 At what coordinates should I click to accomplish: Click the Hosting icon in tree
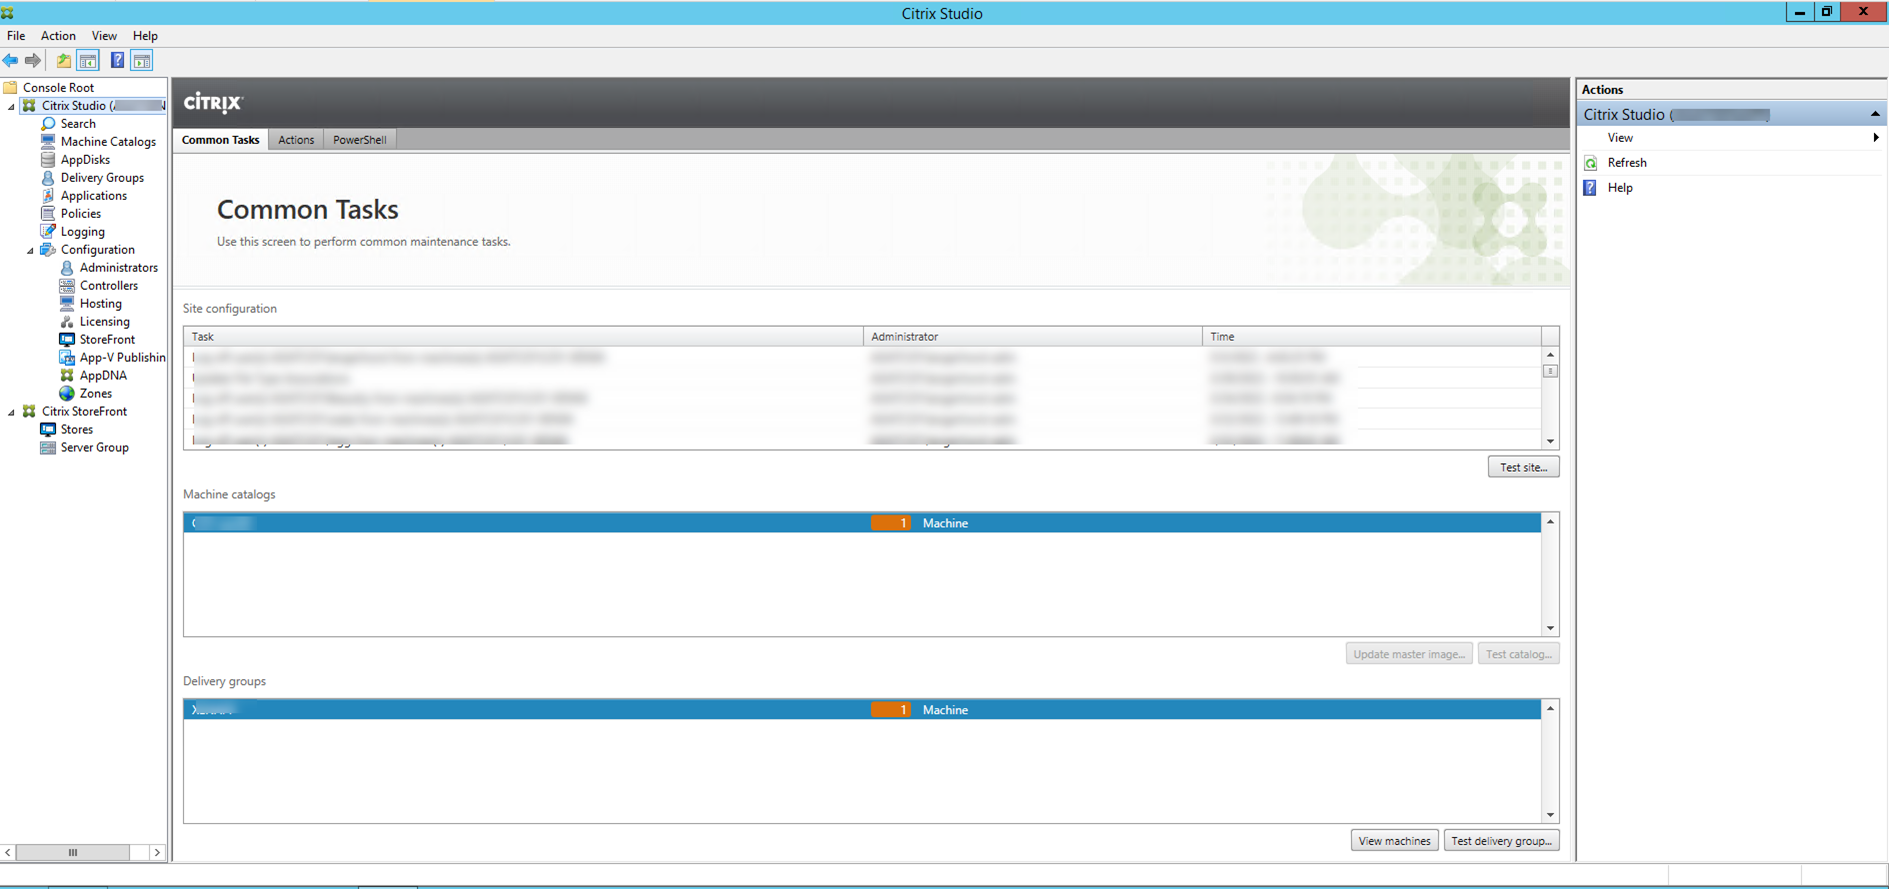tap(67, 304)
